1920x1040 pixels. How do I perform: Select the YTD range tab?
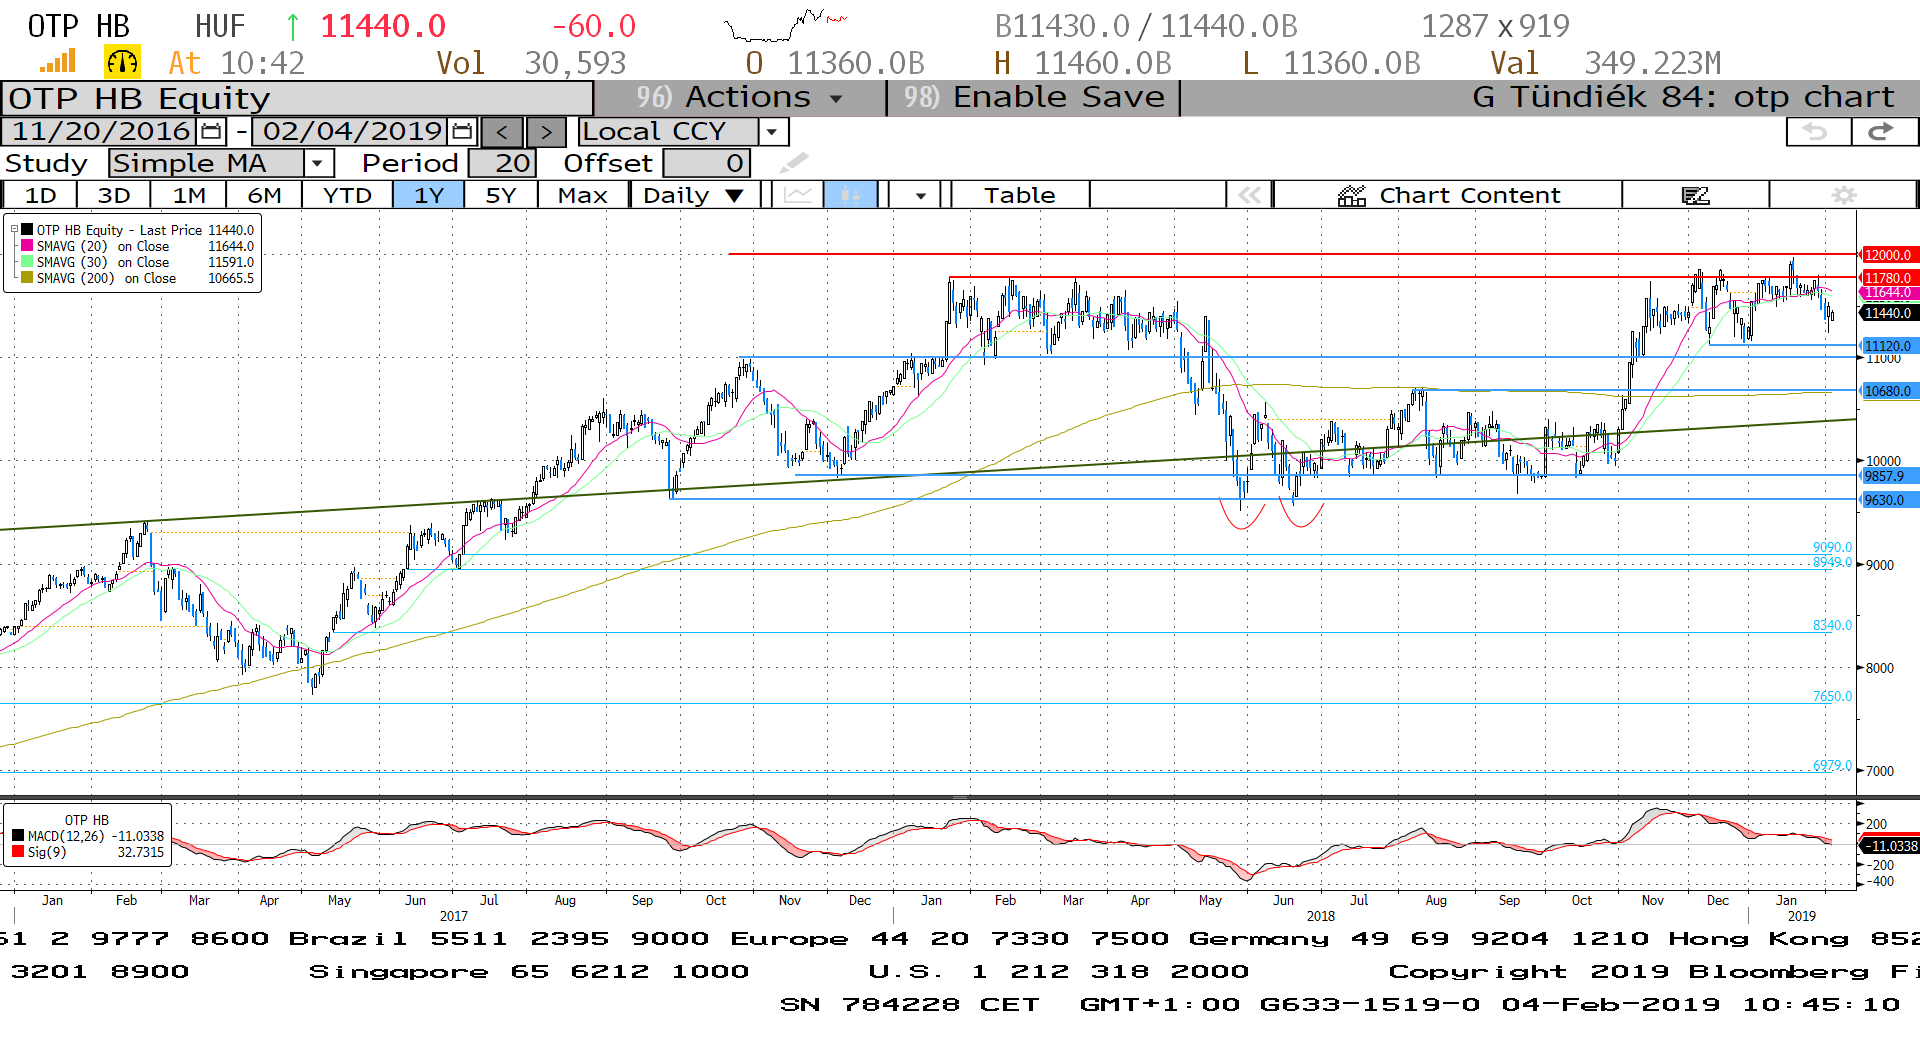pyautogui.click(x=347, y=195)
